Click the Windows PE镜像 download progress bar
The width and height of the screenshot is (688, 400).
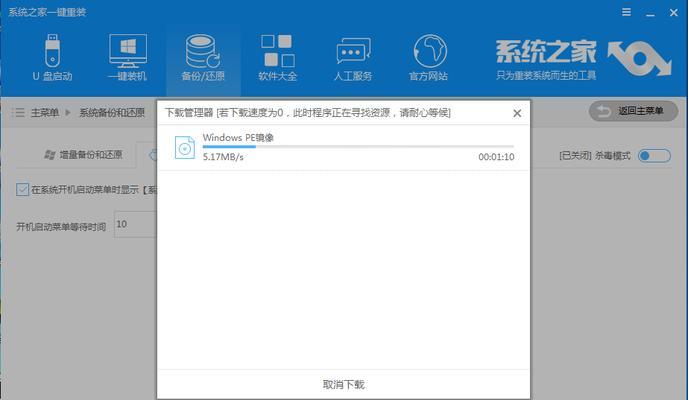pyautogui.click(x=358, y=146)
